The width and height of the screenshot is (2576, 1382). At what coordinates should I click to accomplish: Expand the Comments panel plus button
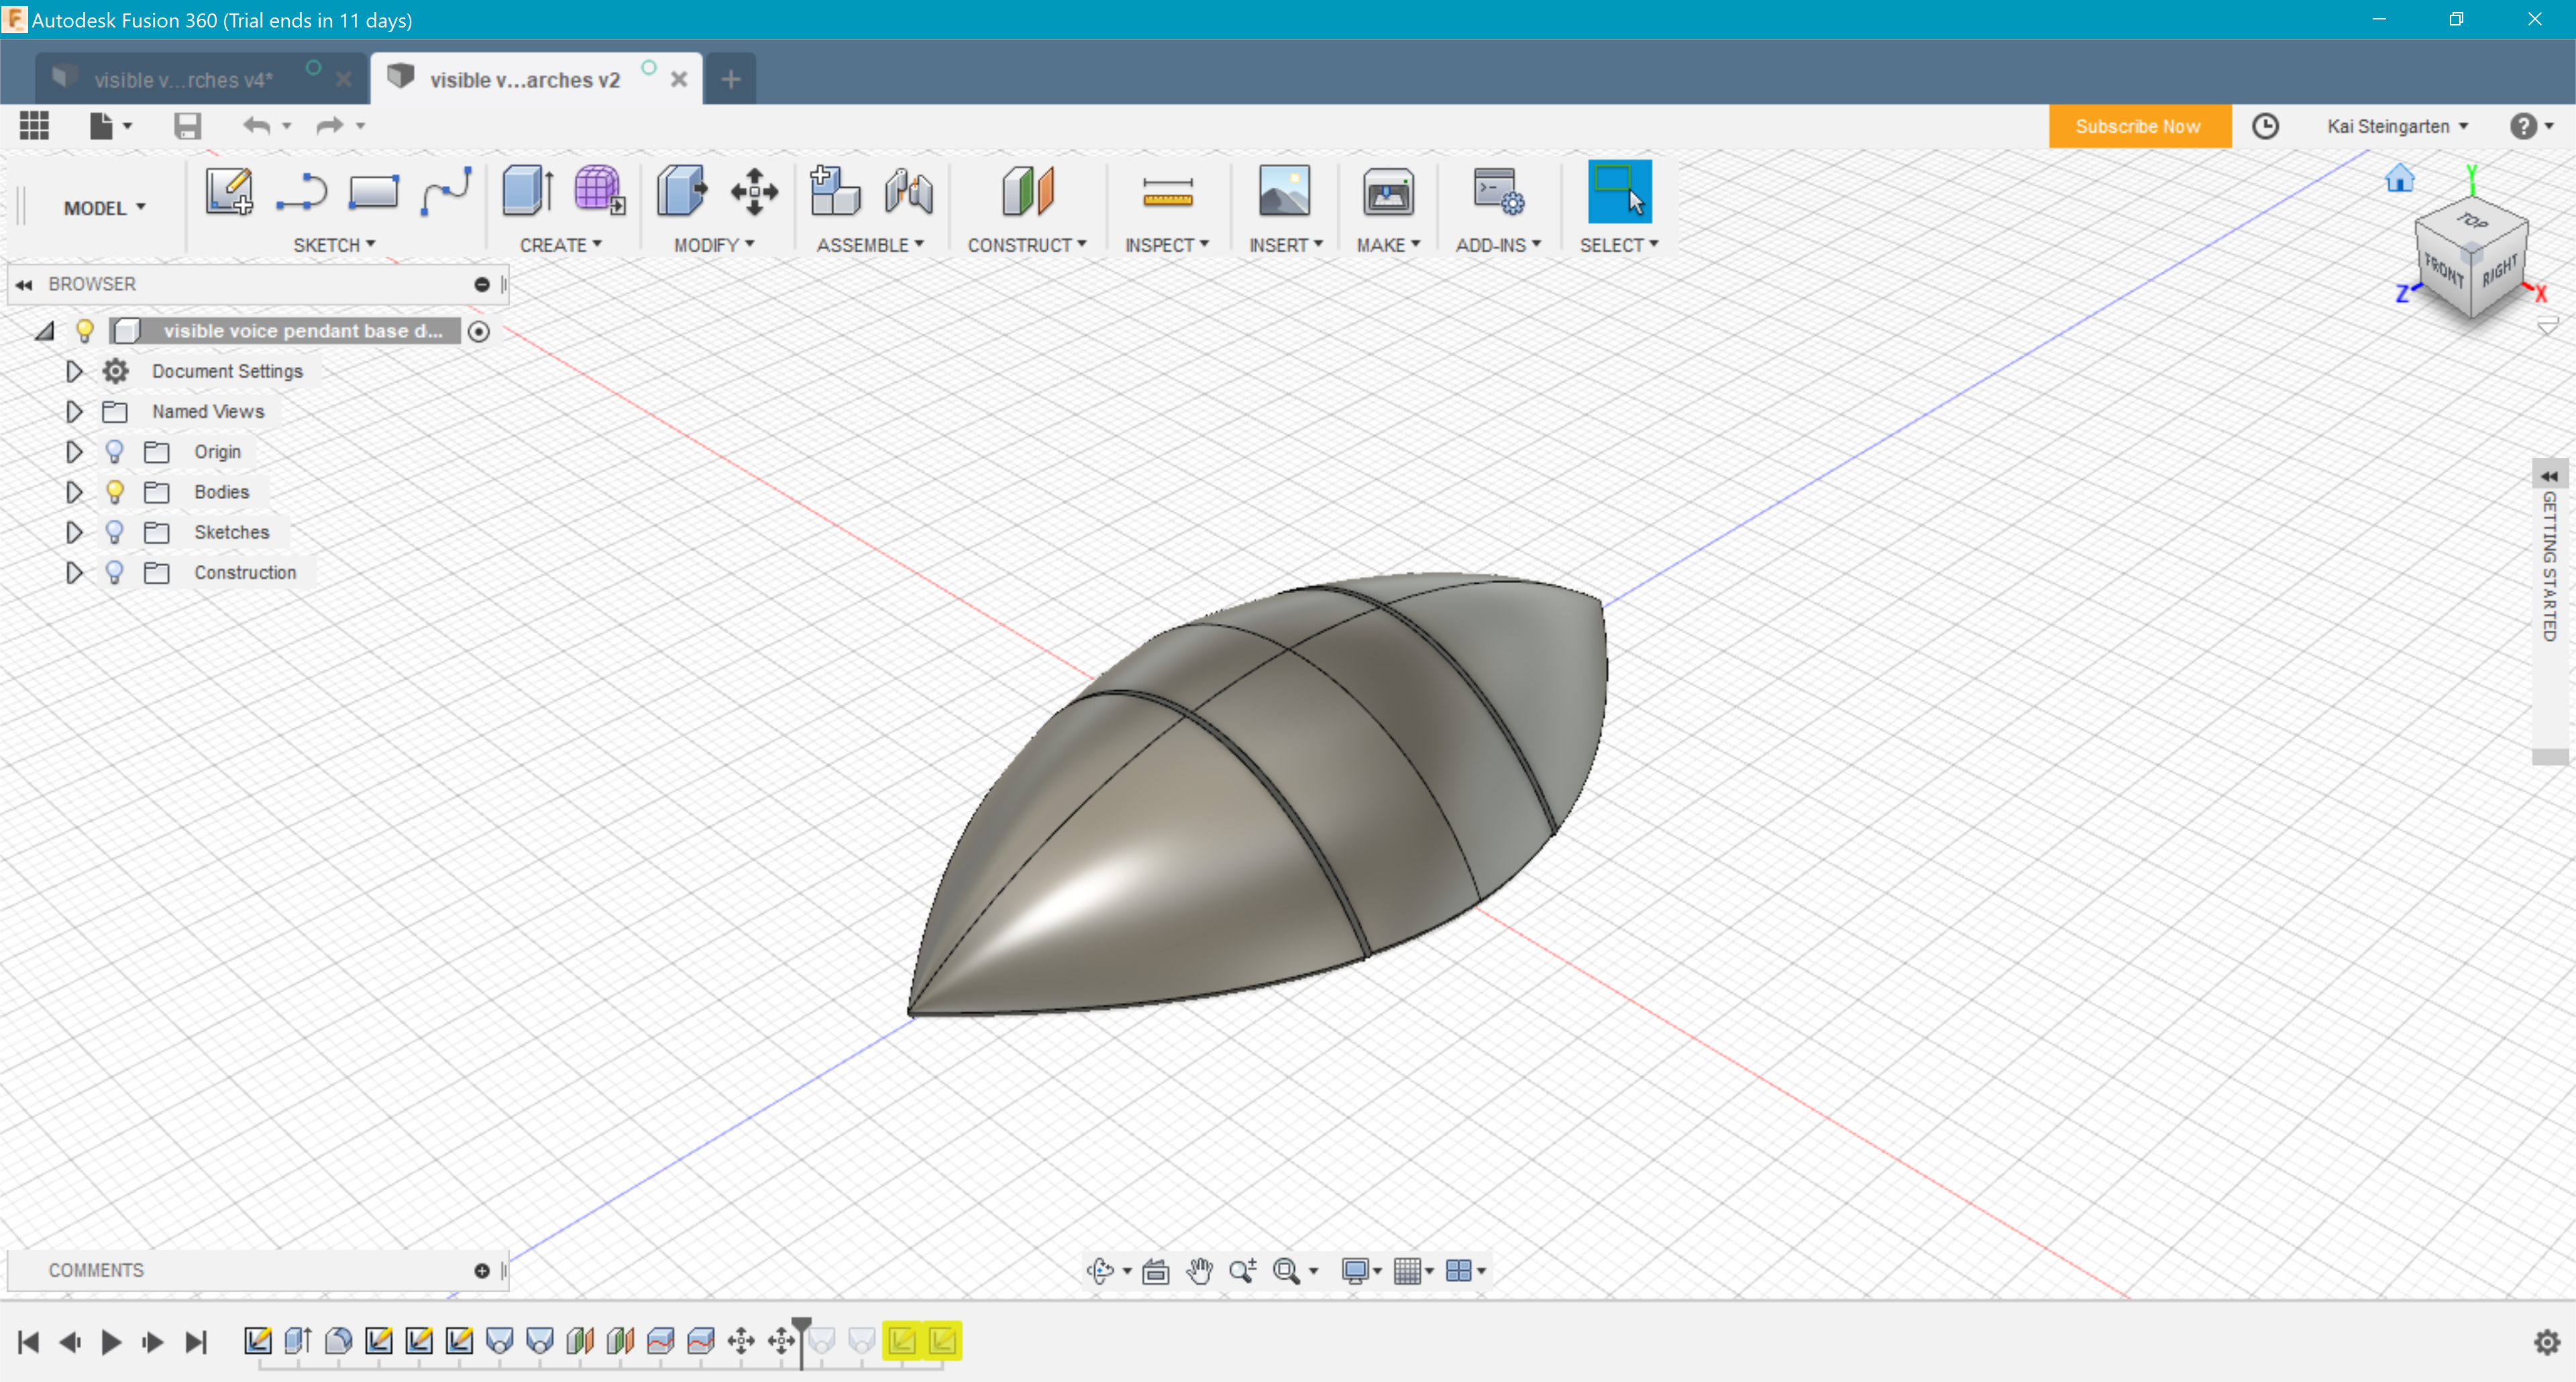click(x=481, y=1270)
